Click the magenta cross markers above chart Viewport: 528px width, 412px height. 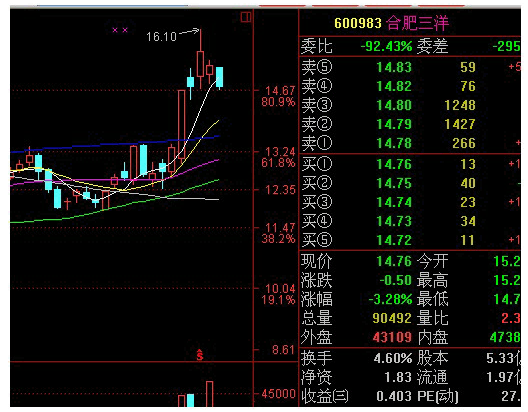pos(120,30)
